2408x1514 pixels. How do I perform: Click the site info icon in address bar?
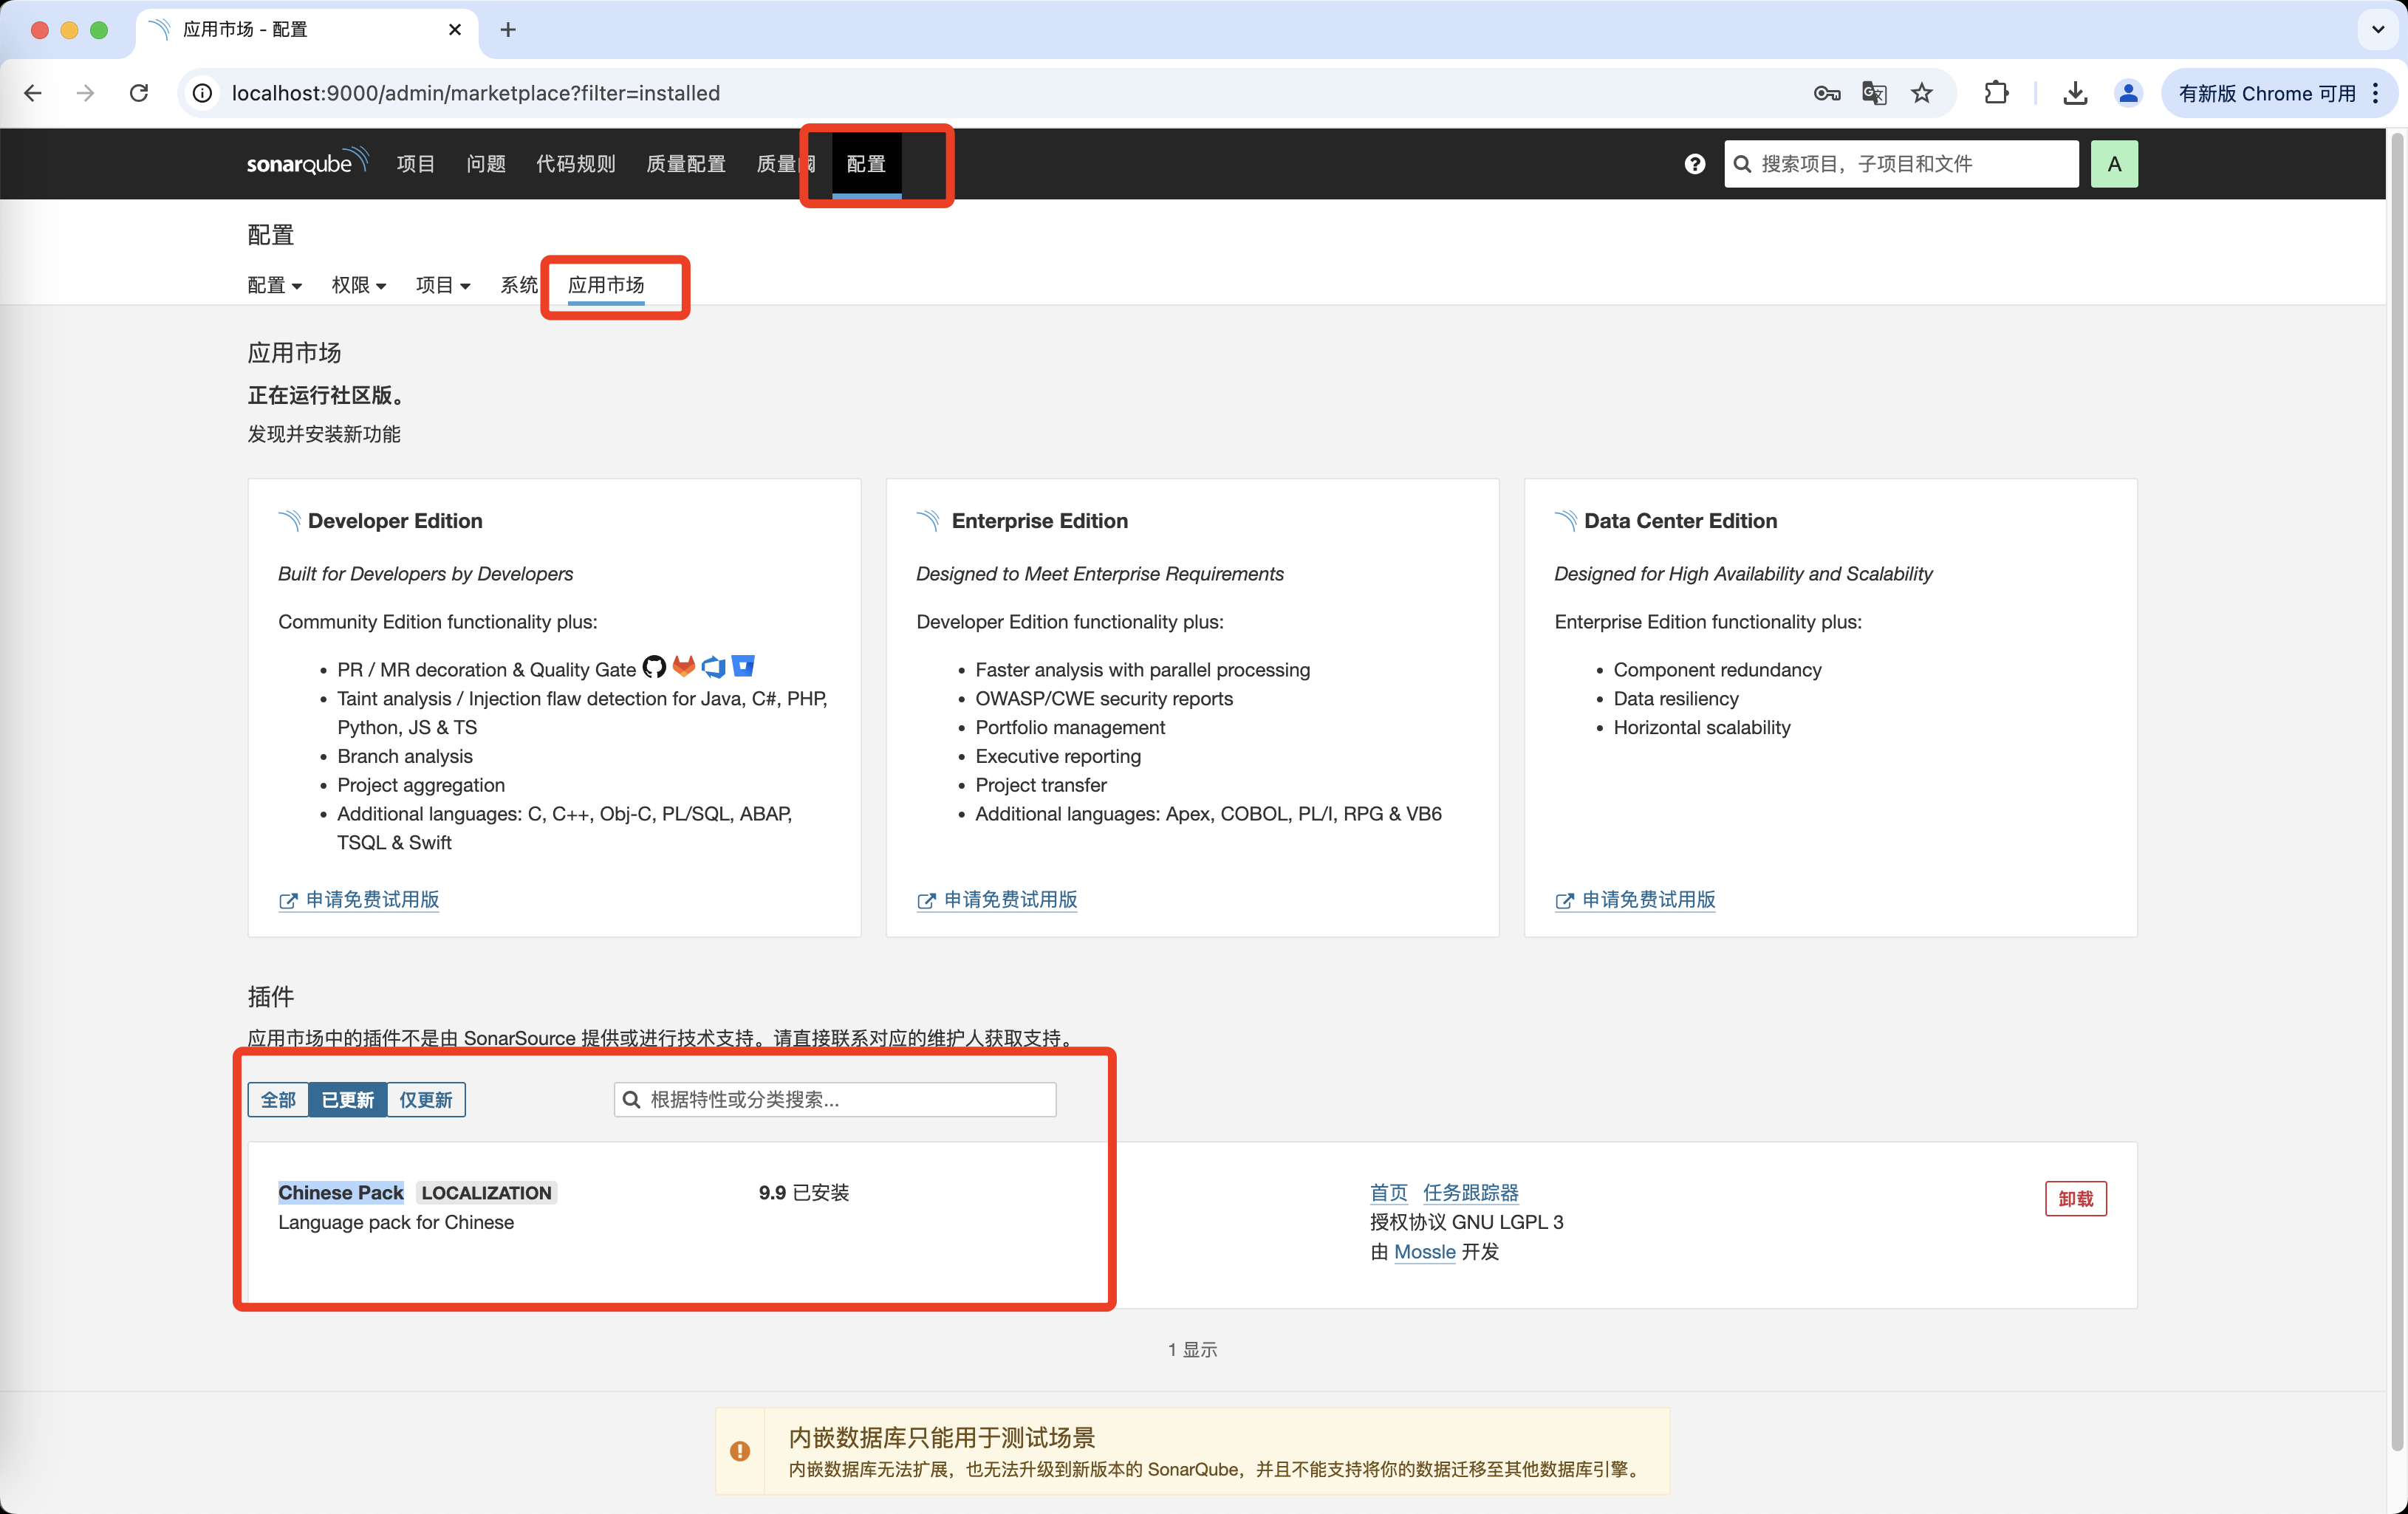pyautogui.click(x=203, y=93)
